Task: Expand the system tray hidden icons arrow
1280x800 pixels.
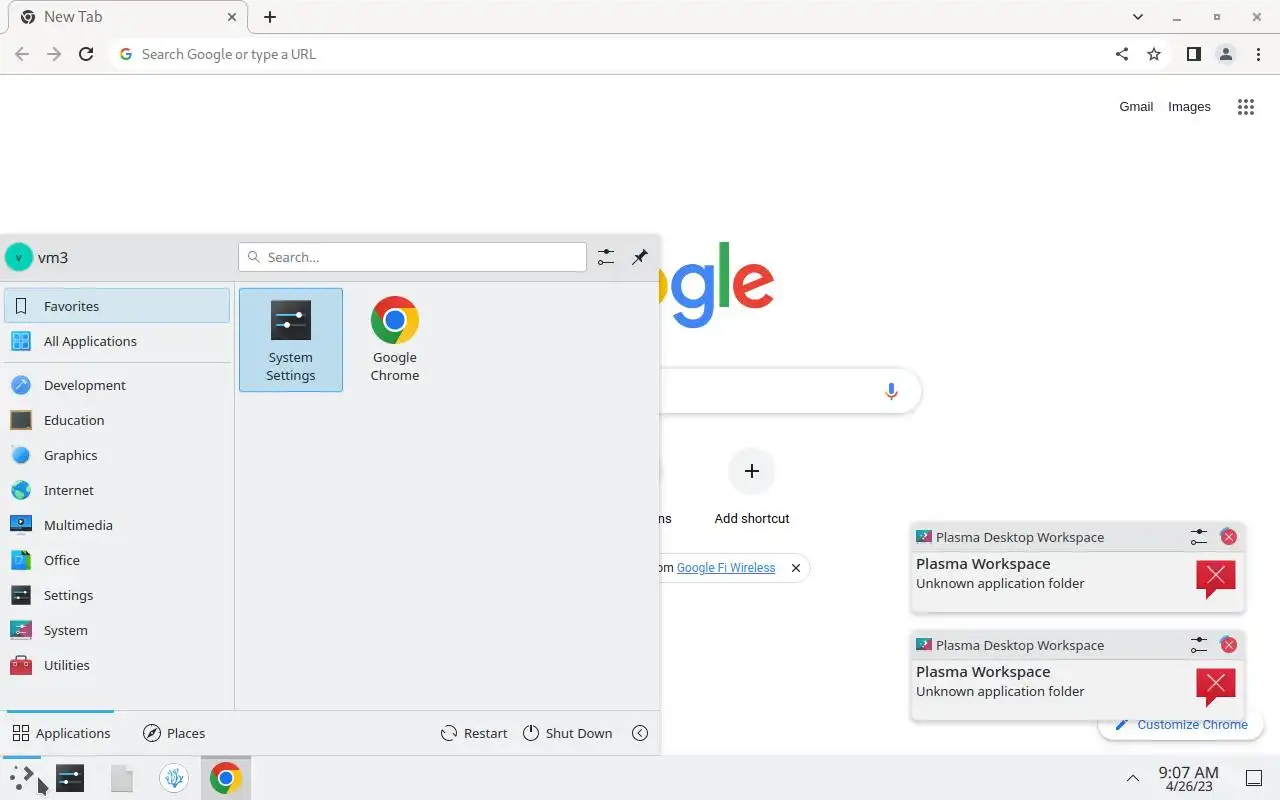Action: pos(1132,778)
